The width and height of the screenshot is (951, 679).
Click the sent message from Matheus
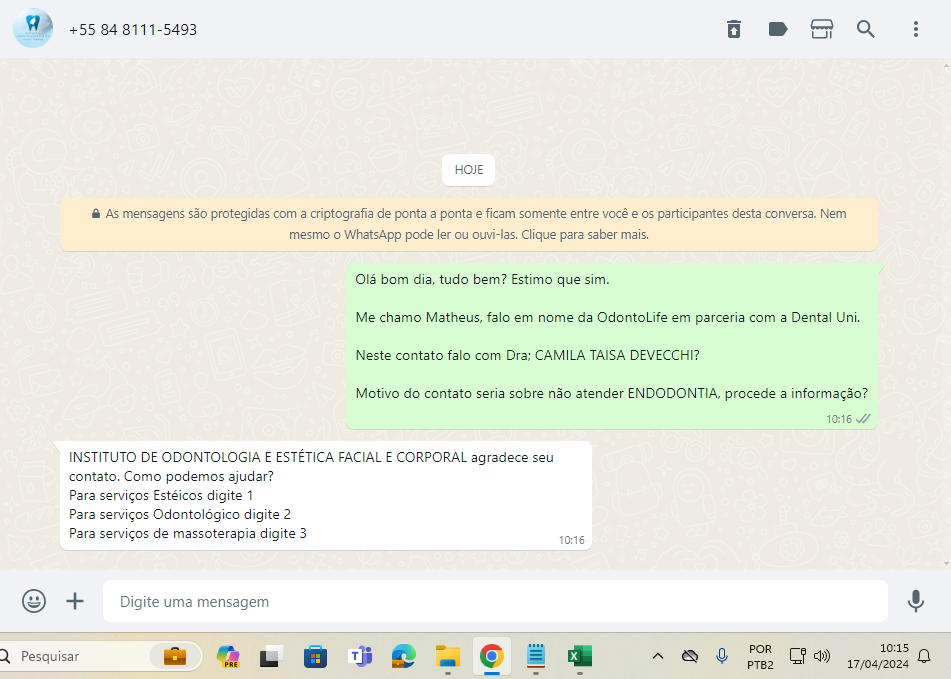[611, 346]
